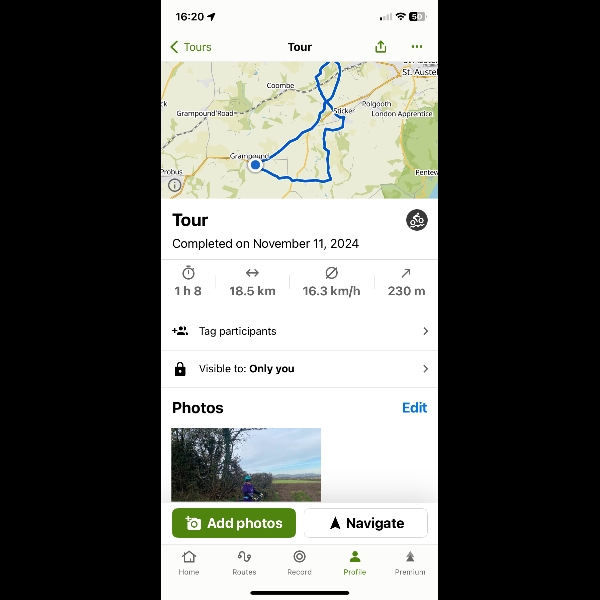600x600 pixels.
Task: Tap the blue start point marker
Action: [x=255, y=165]
